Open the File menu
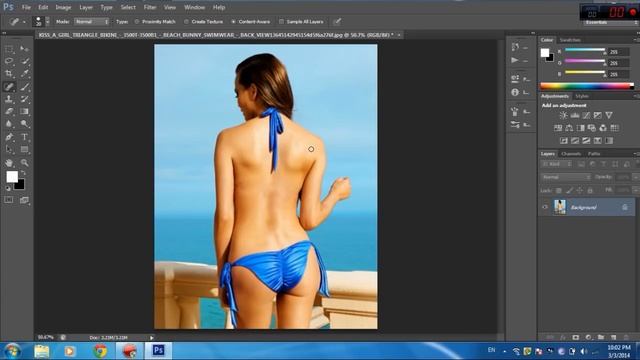The width and height of the screenshot is (640, 360). click(x=26, y=7)
